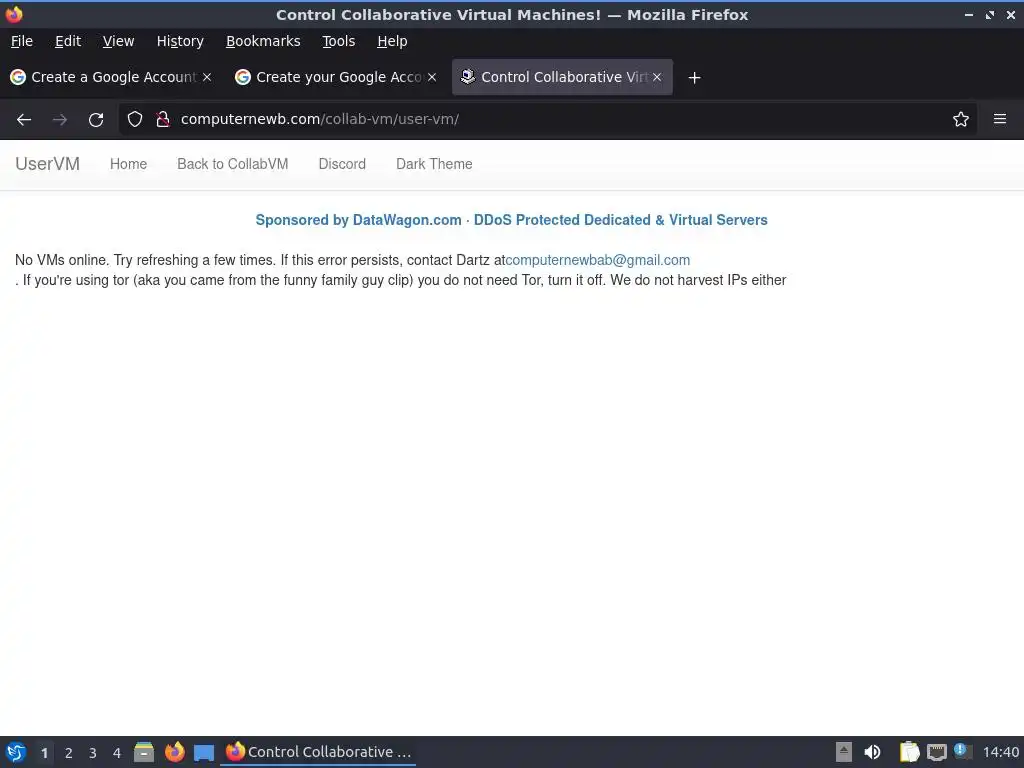
Task: Switch to workspace 1
Action: coord(44,753)
